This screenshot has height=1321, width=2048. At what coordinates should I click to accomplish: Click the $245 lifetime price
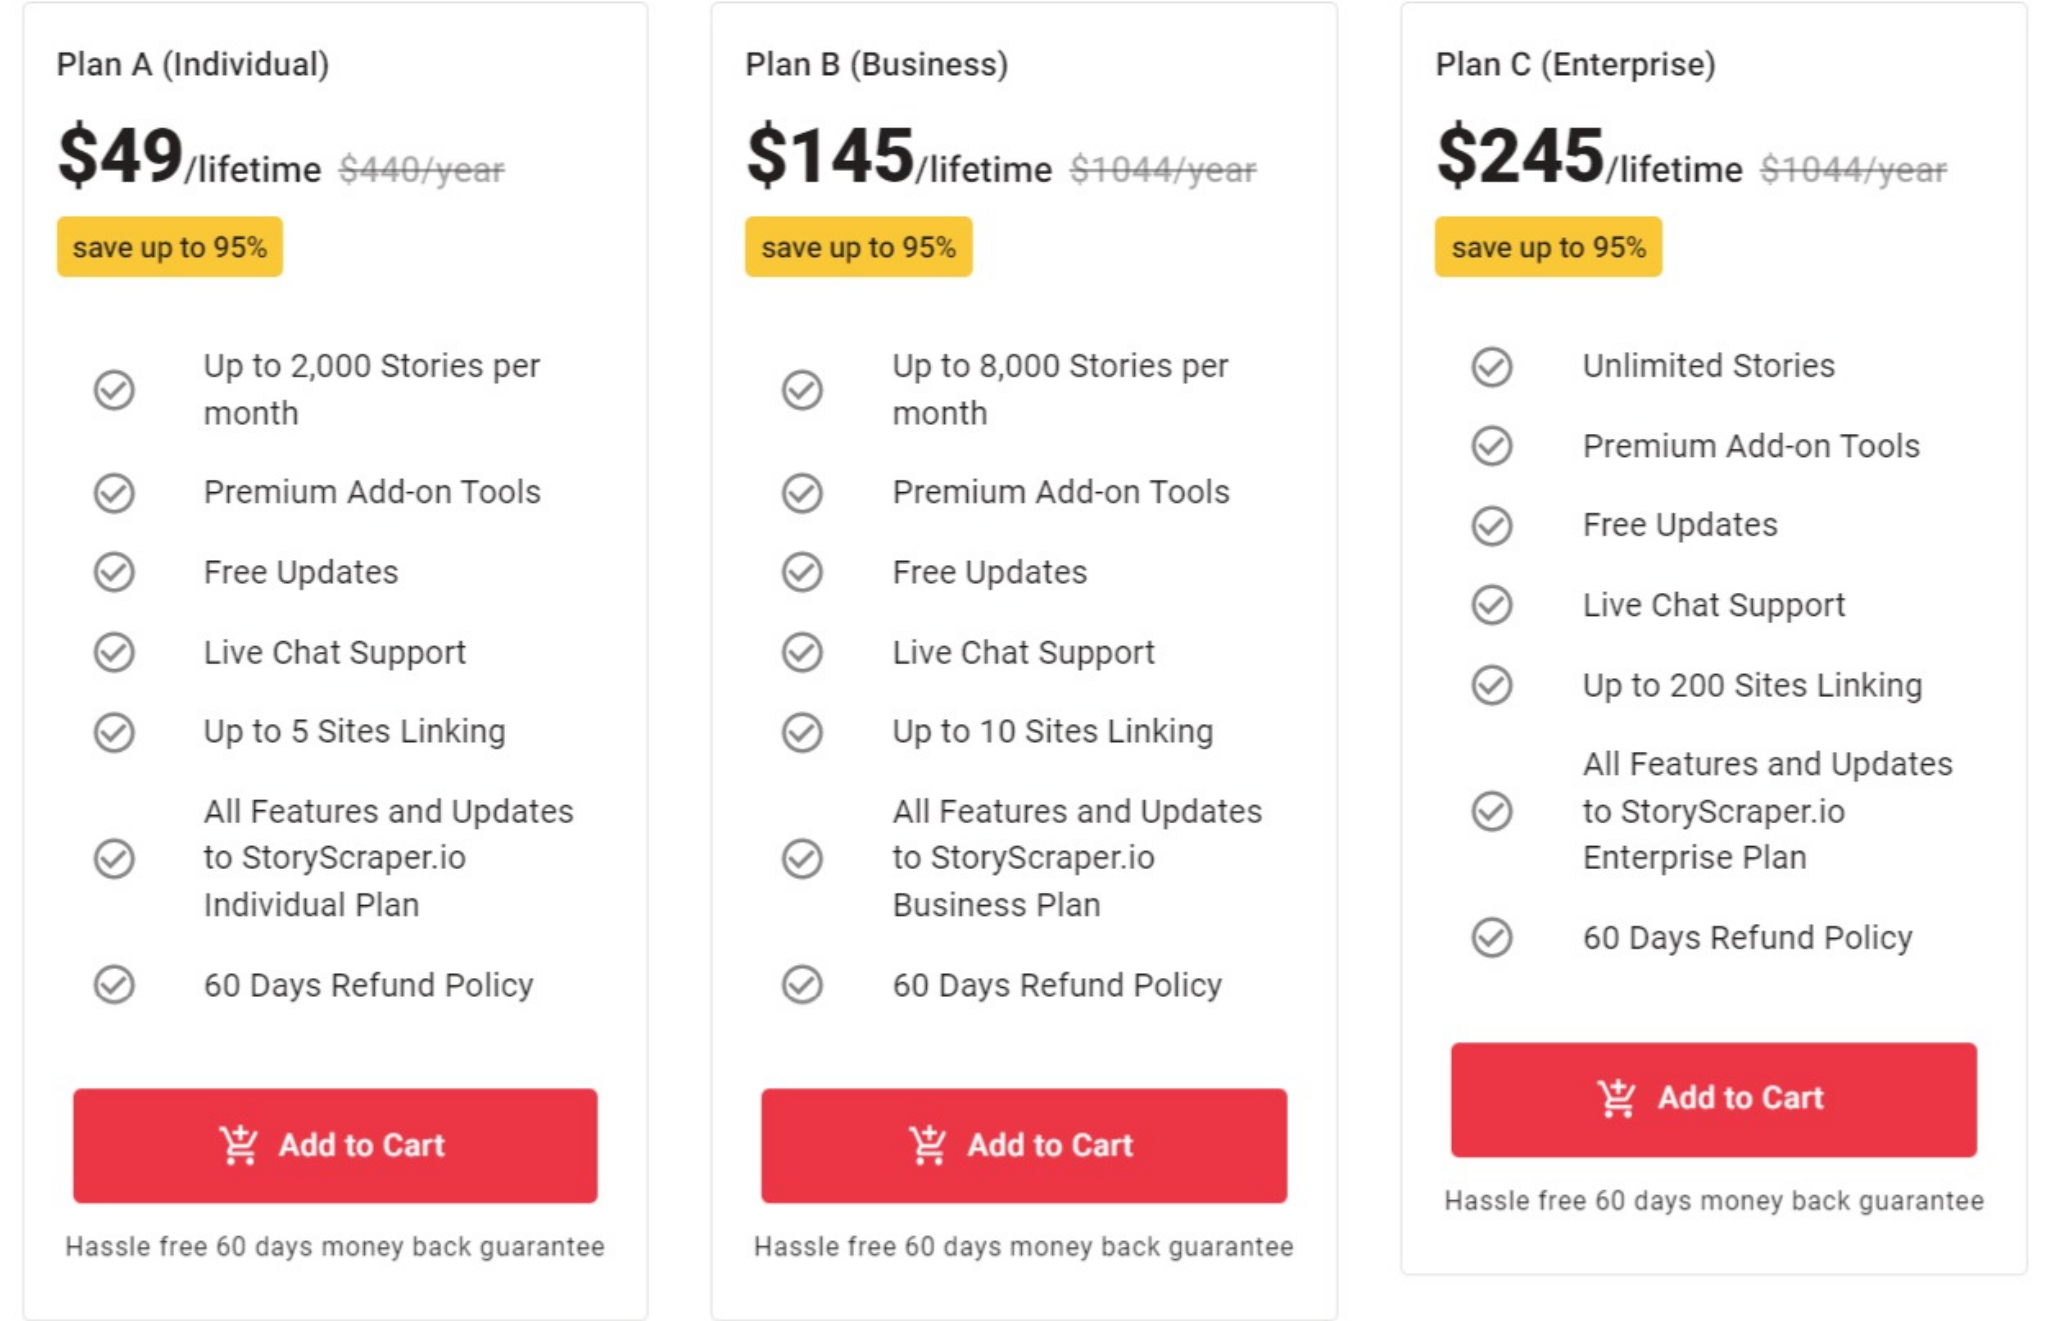1589,156
